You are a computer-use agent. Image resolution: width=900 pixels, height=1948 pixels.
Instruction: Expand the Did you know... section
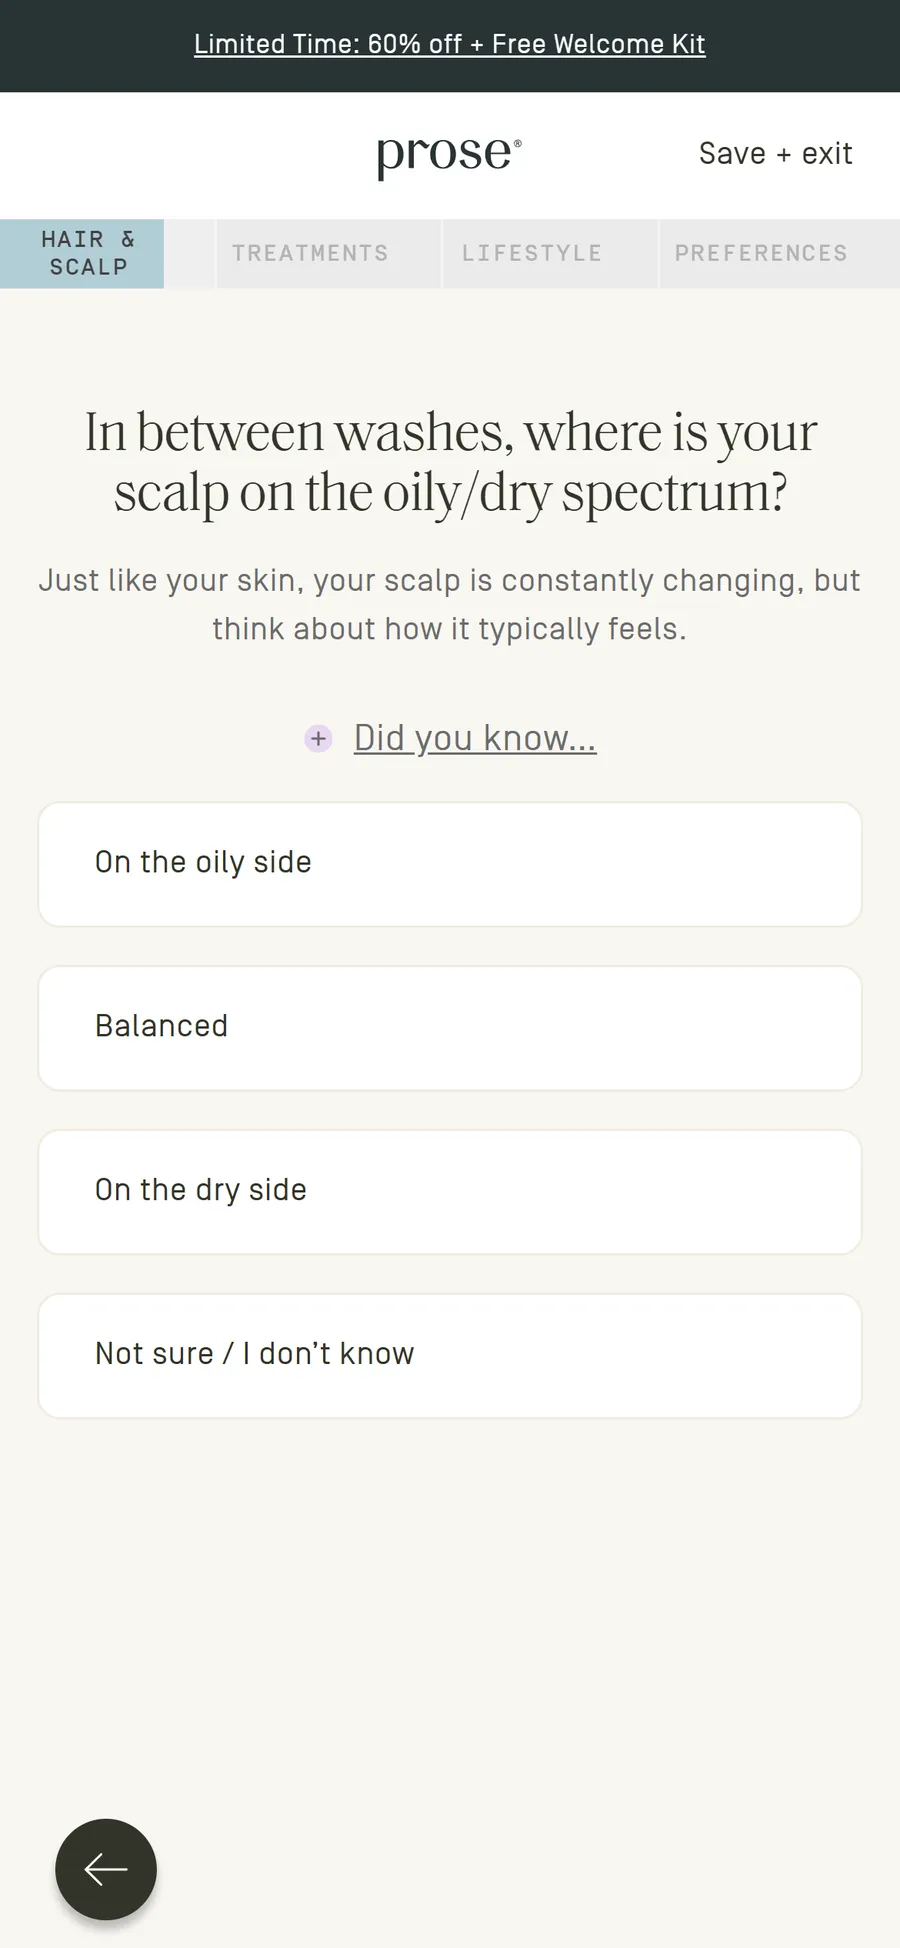[475, 738]
